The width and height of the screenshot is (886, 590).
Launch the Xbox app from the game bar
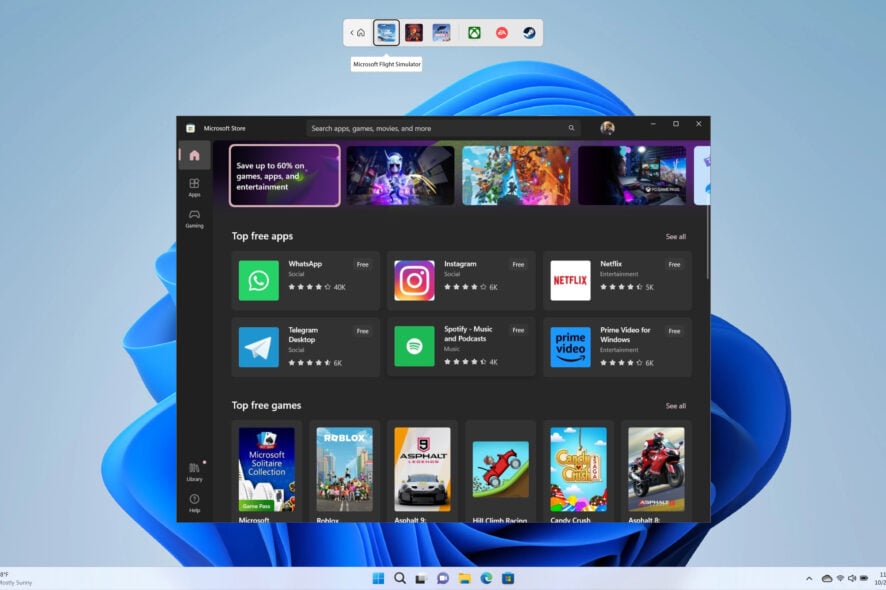point(474,33)
